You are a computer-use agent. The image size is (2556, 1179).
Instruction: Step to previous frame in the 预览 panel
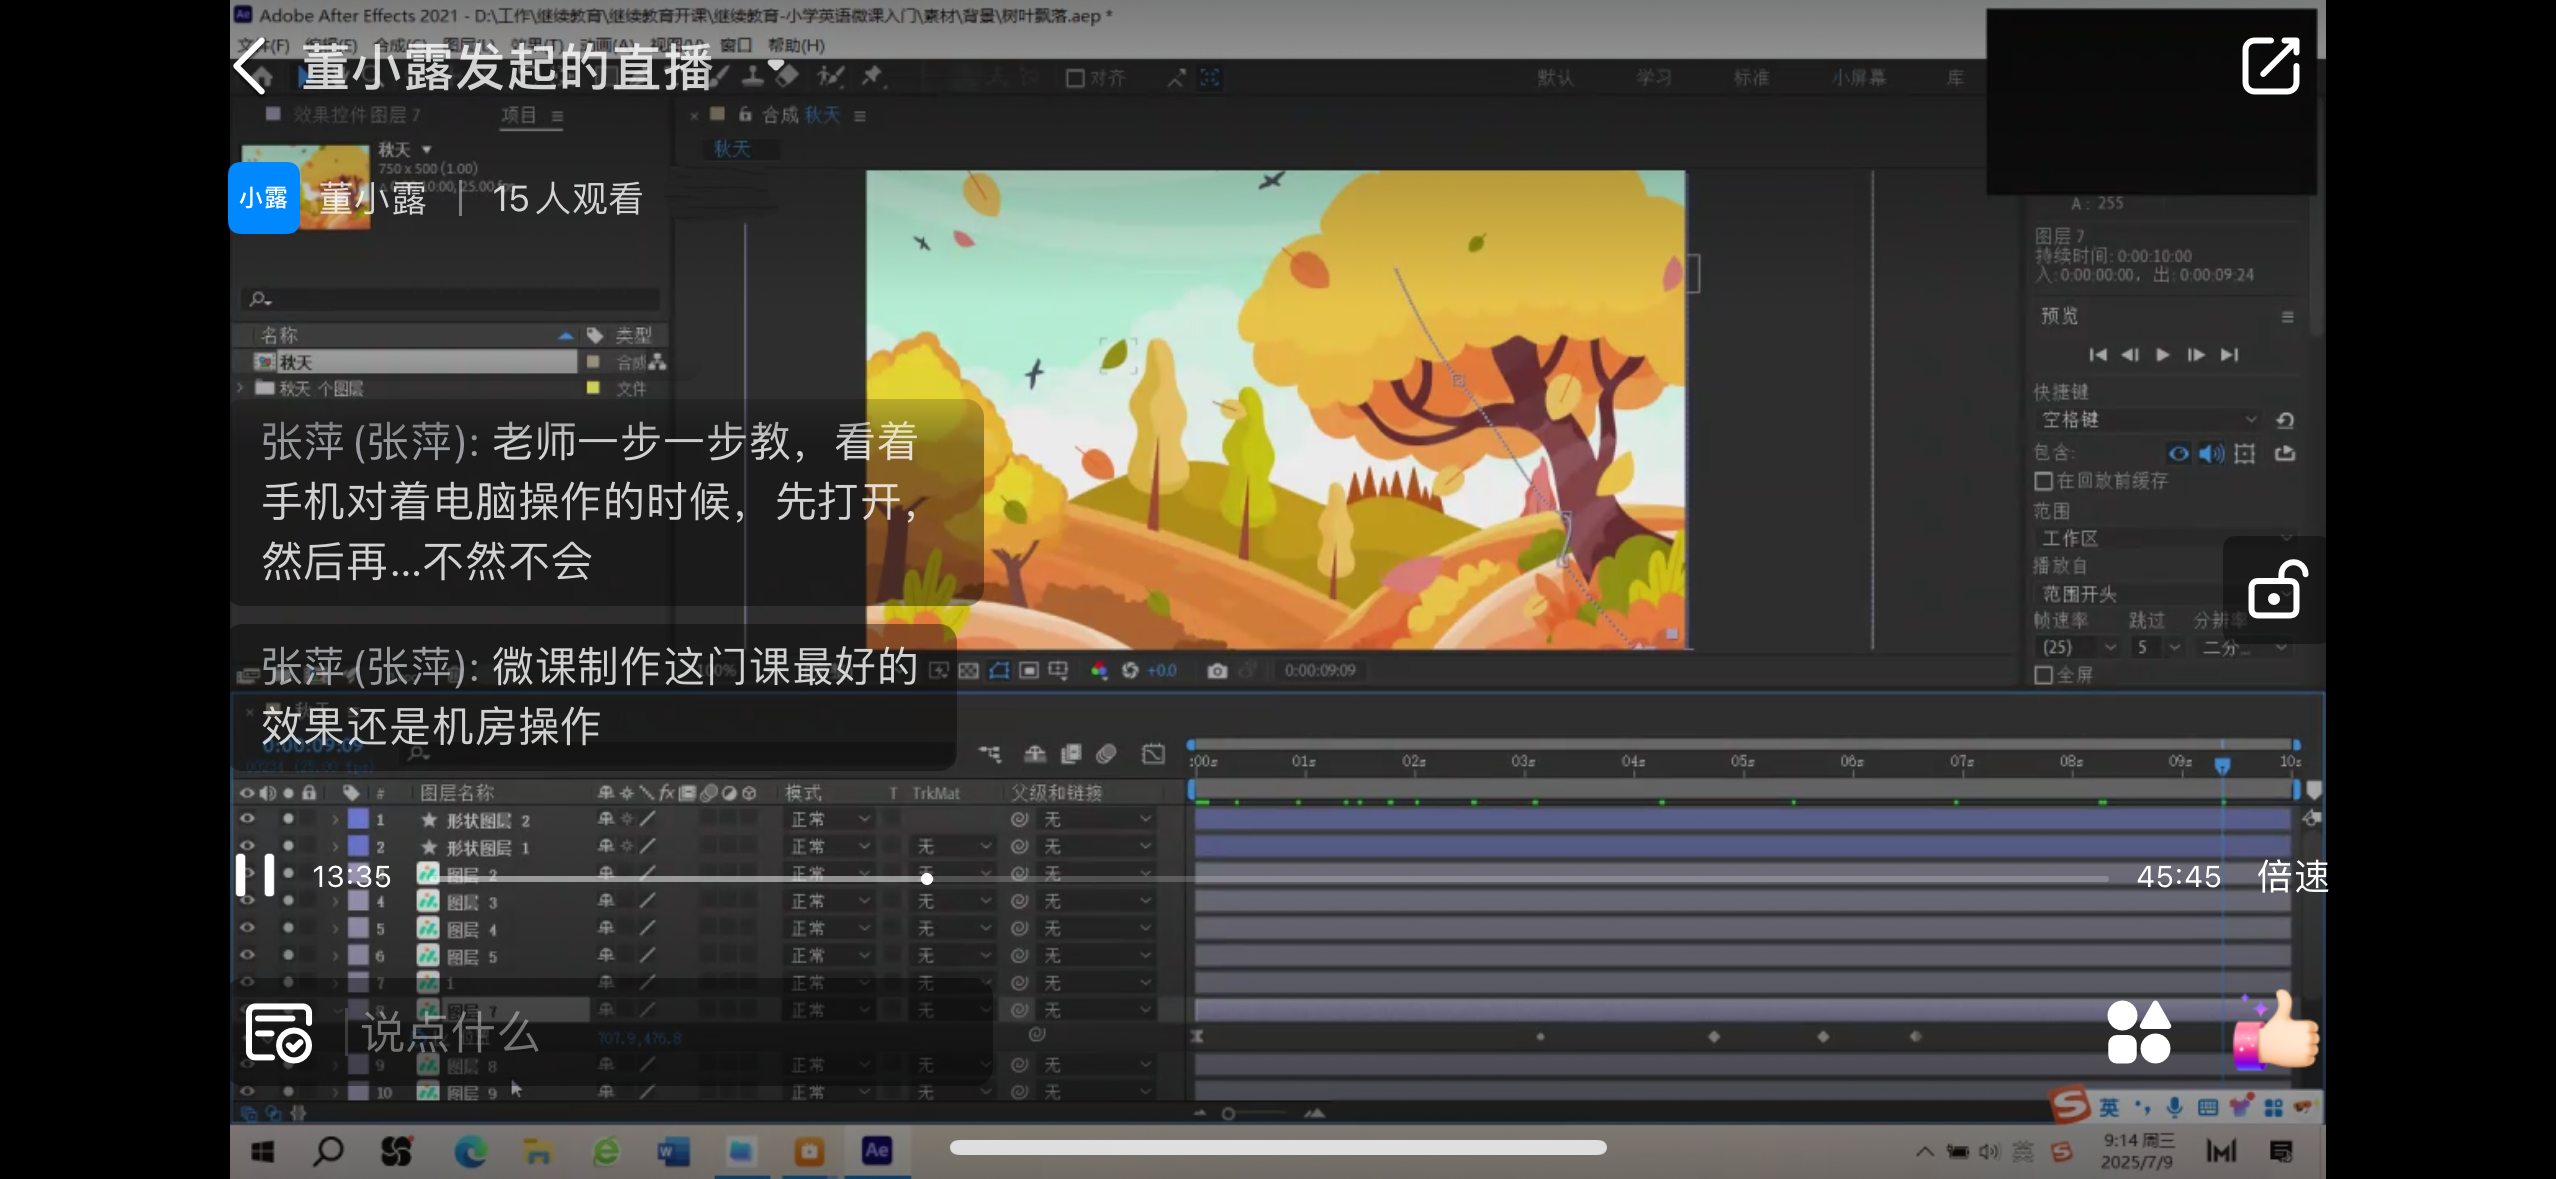click(x=2130, y=355)
